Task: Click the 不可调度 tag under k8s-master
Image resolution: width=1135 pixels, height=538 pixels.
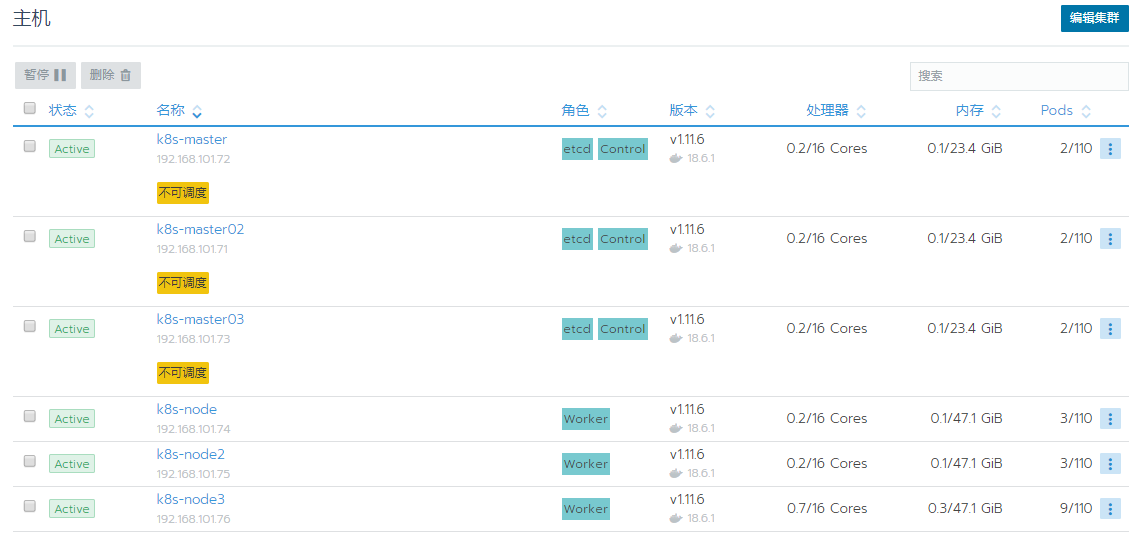Action: tap(182, 193)
